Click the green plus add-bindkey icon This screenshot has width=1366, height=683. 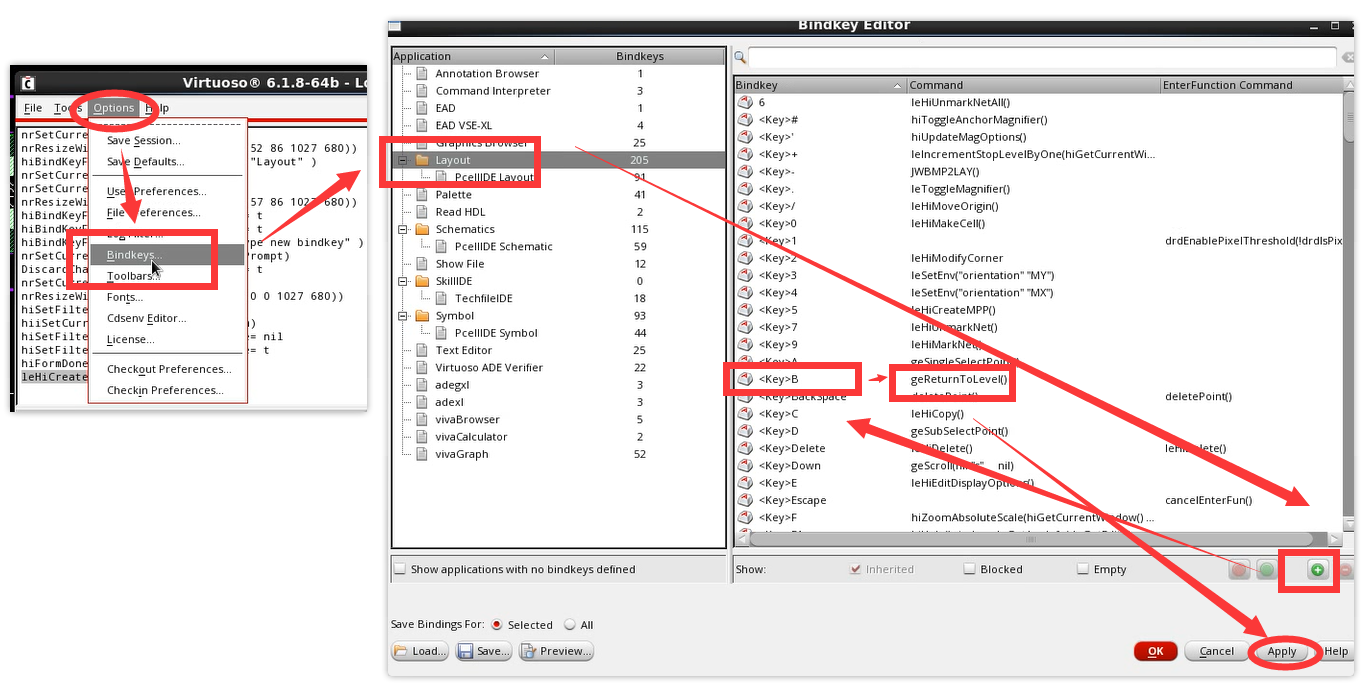1317,570
